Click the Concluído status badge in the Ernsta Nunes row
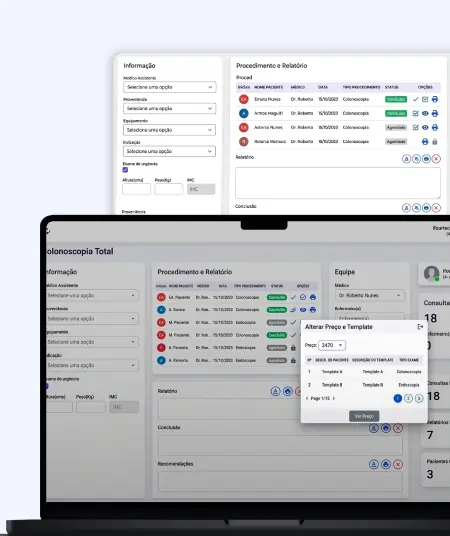Viewport: 450px width, 536px height. [396, 99]
